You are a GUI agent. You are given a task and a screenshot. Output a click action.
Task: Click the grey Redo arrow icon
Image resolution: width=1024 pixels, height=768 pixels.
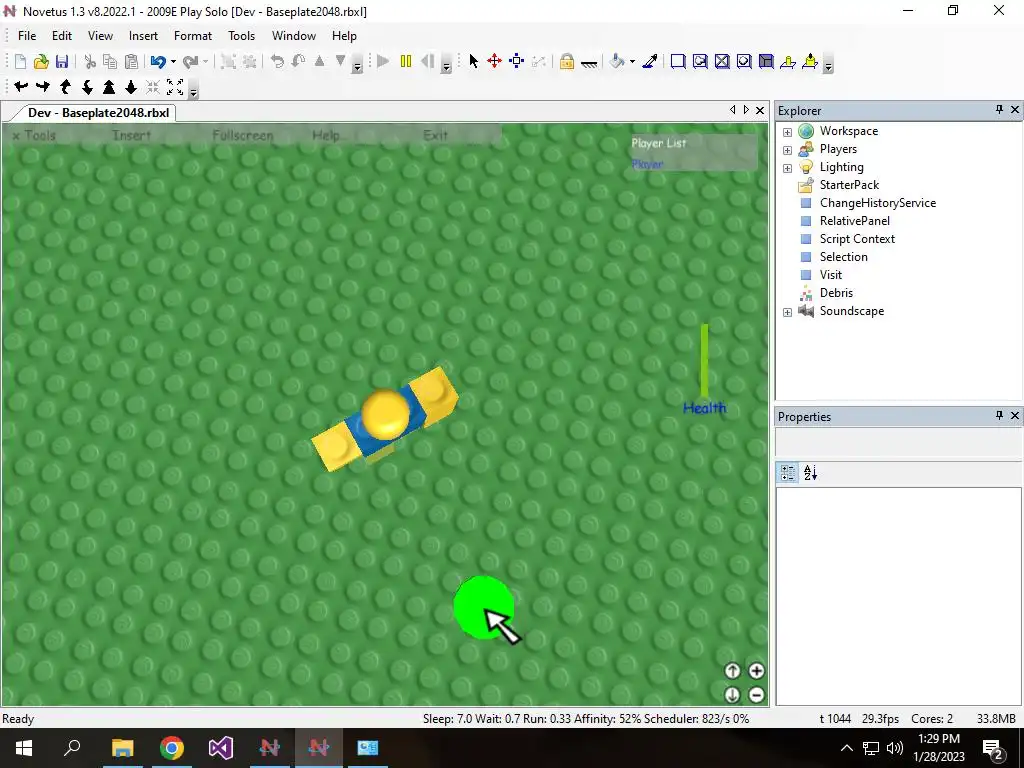click(x=190, y=61)
